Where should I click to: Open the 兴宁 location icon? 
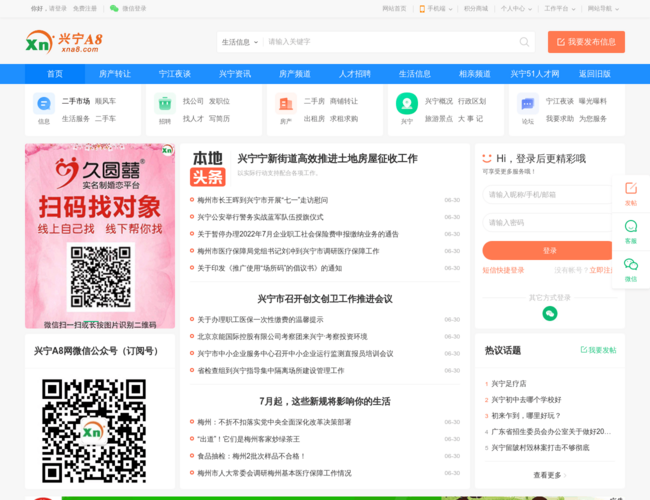click(x=407, y=103)
